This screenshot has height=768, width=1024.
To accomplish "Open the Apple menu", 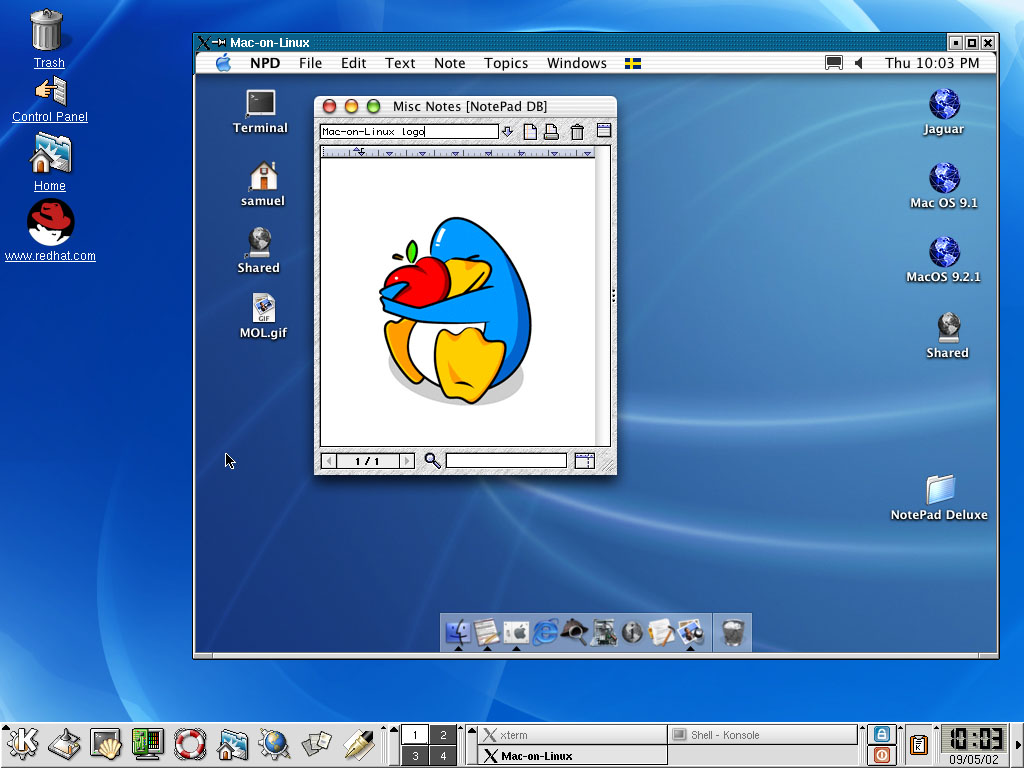I will click(x=223, y=63).
